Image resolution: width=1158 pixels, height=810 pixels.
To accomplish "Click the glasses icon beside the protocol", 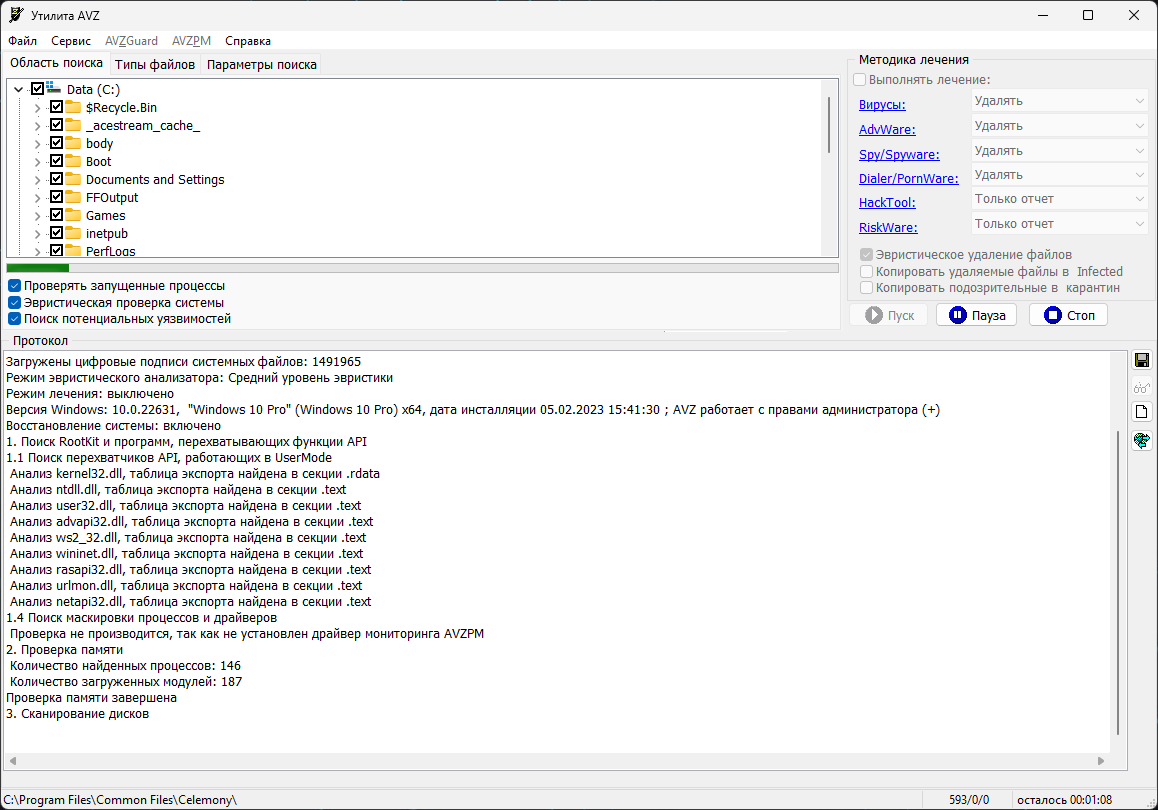I will 1141,387.
